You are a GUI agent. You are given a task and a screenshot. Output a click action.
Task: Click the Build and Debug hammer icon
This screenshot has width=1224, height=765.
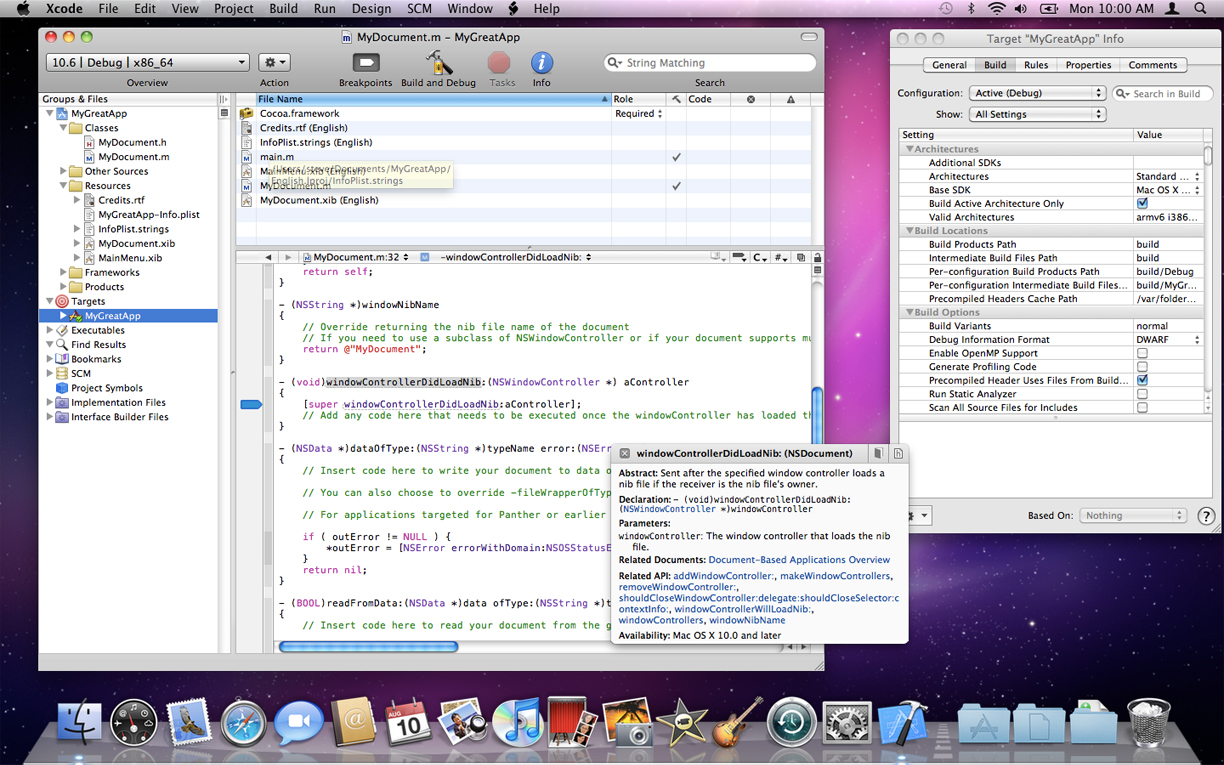[x=438, y=63]
